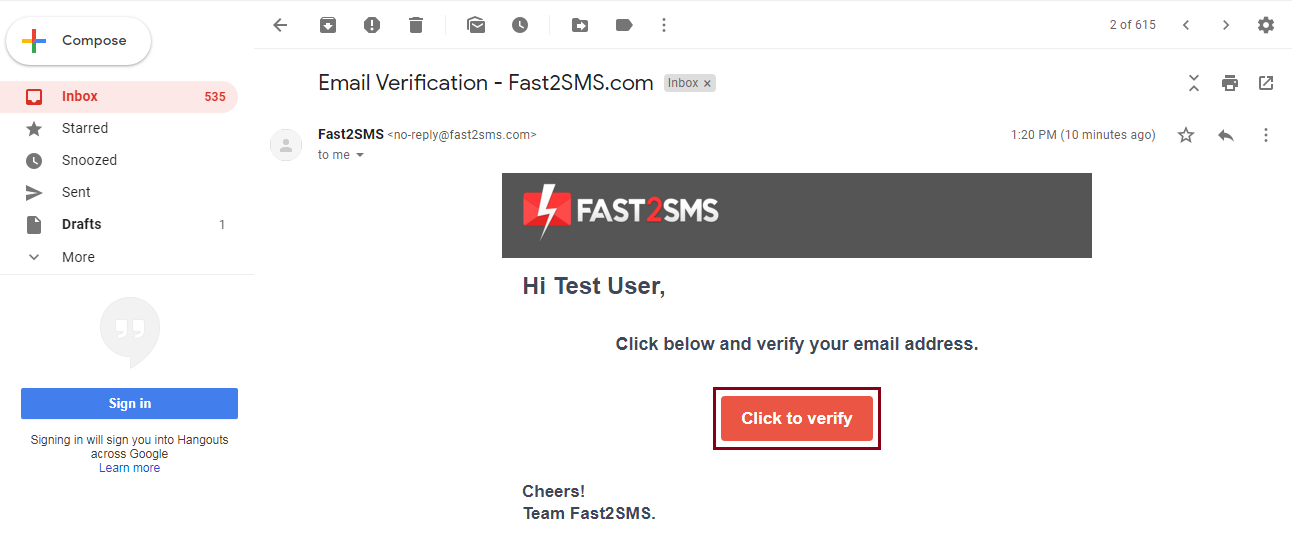Viewport: 1292px width, 537px height.
Task: Delete the email with the trash icon
Action: tap(416, 25)
